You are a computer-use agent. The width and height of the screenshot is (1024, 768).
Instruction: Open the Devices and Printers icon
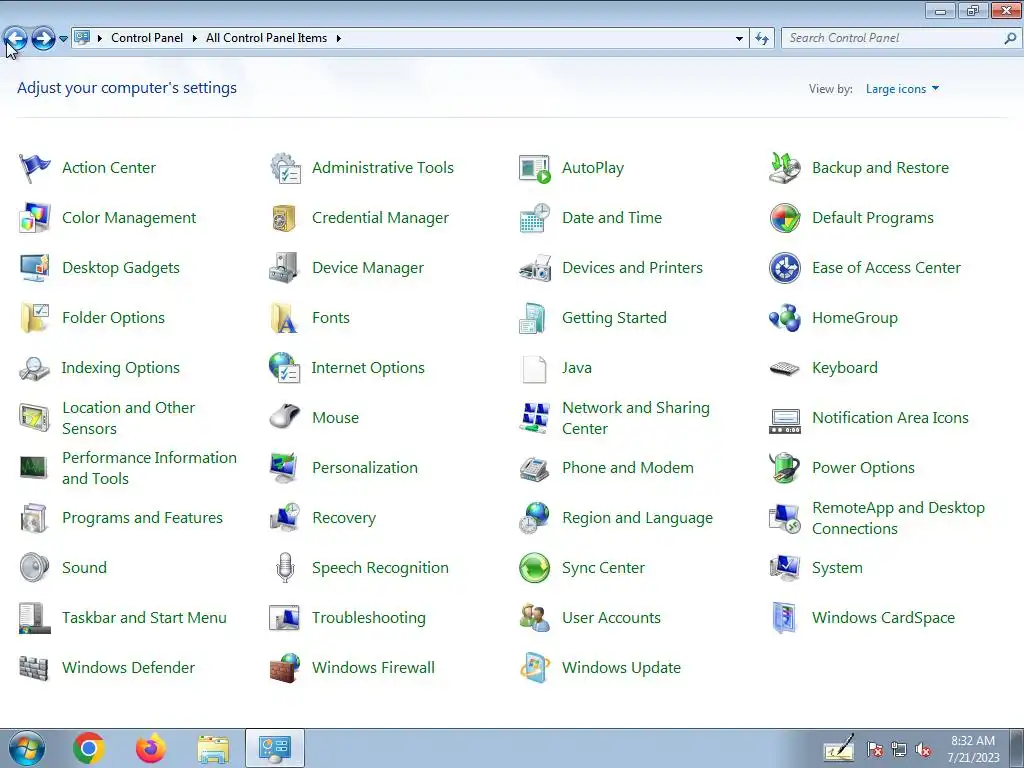534,268
